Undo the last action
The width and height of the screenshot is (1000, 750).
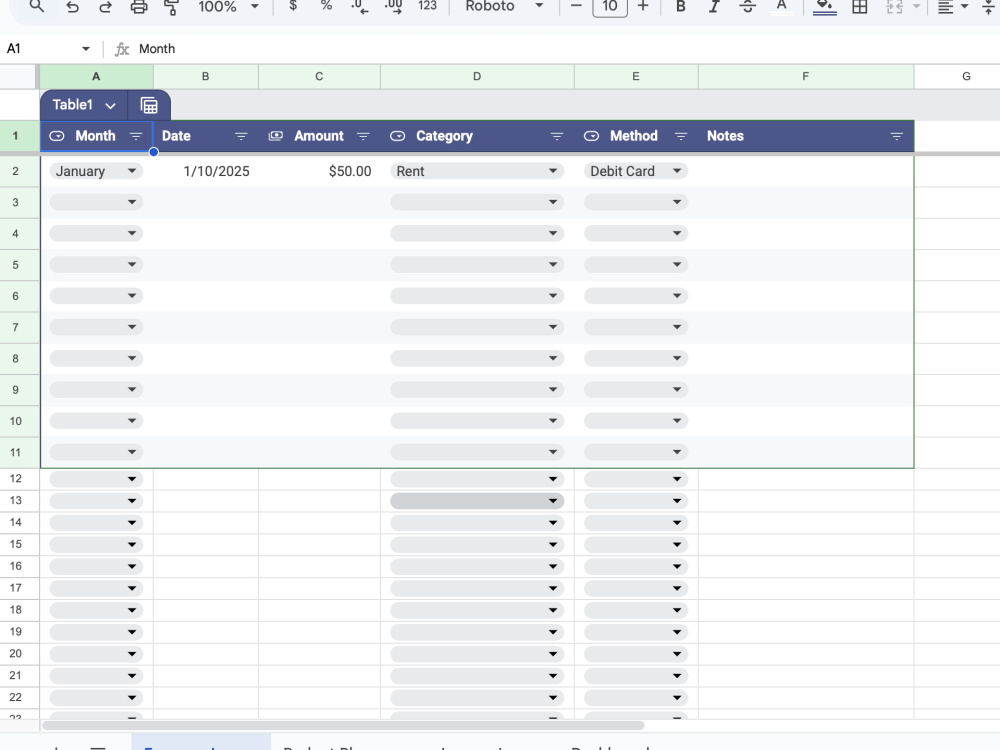(x=73, y=6)
